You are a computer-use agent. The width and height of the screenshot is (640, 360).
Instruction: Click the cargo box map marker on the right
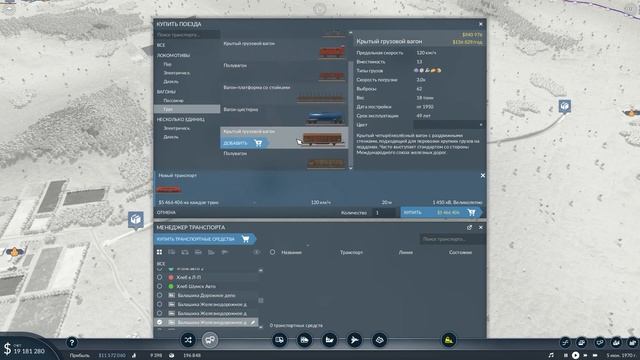point(564,107)
